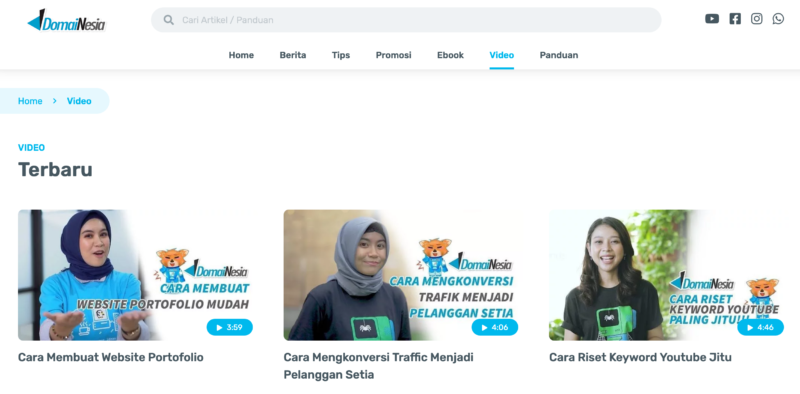The width and height of the screenshot is (800, 394).
Task: Open the Tips menu item
Action: [341, 55]
